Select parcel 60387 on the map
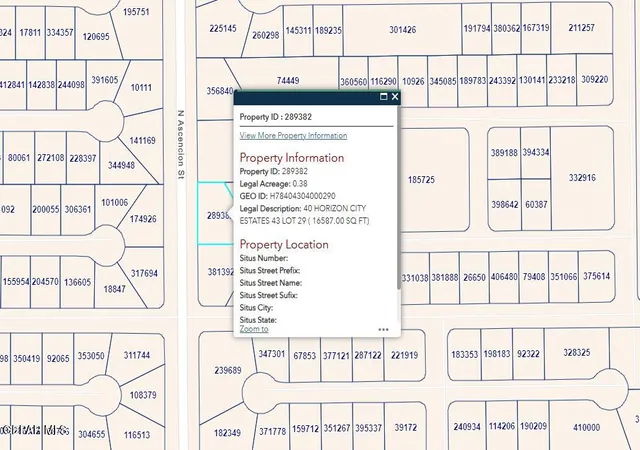 point(536,204)
